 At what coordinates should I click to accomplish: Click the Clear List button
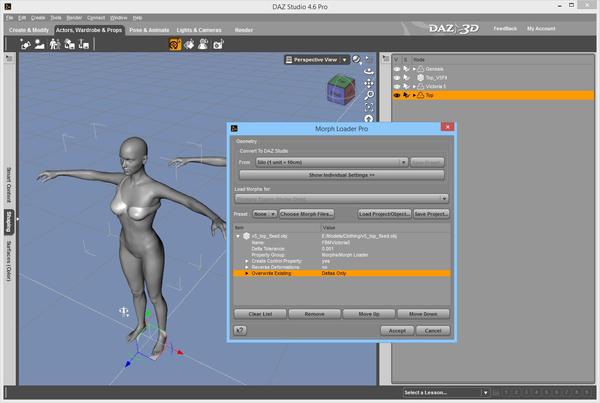click(260, 314)
